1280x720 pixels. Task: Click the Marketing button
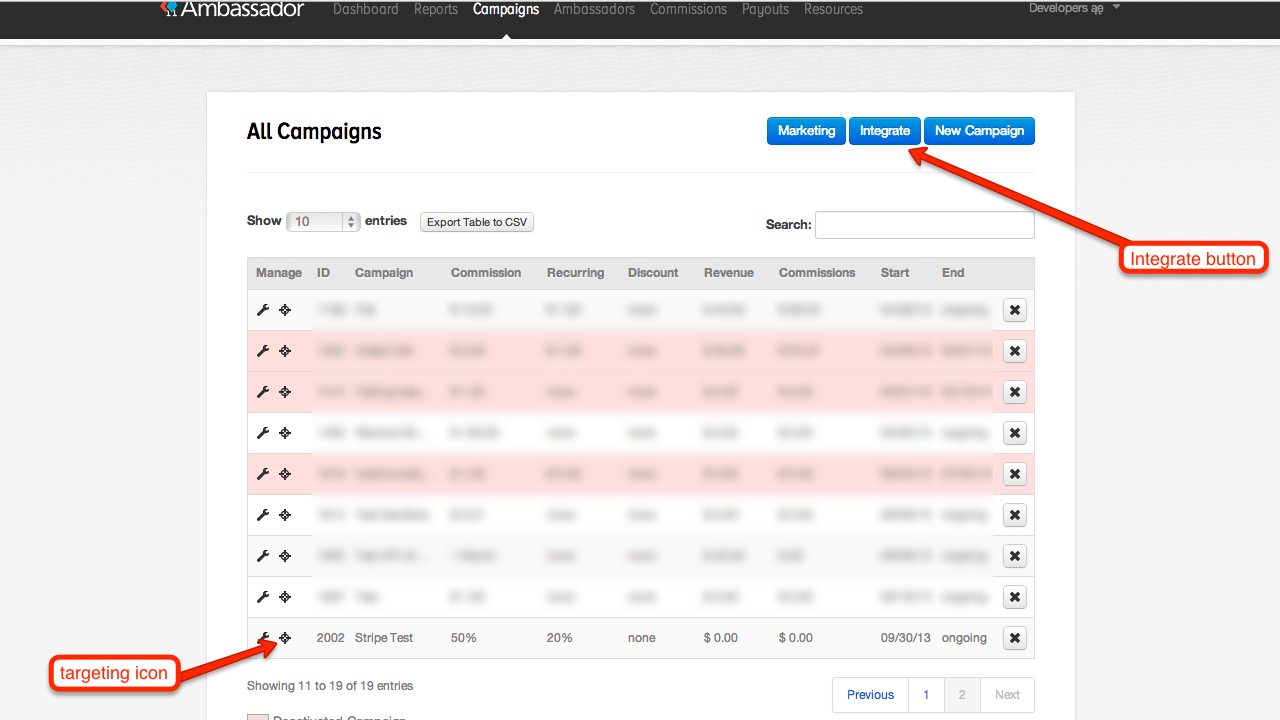[x=806, y=131]
